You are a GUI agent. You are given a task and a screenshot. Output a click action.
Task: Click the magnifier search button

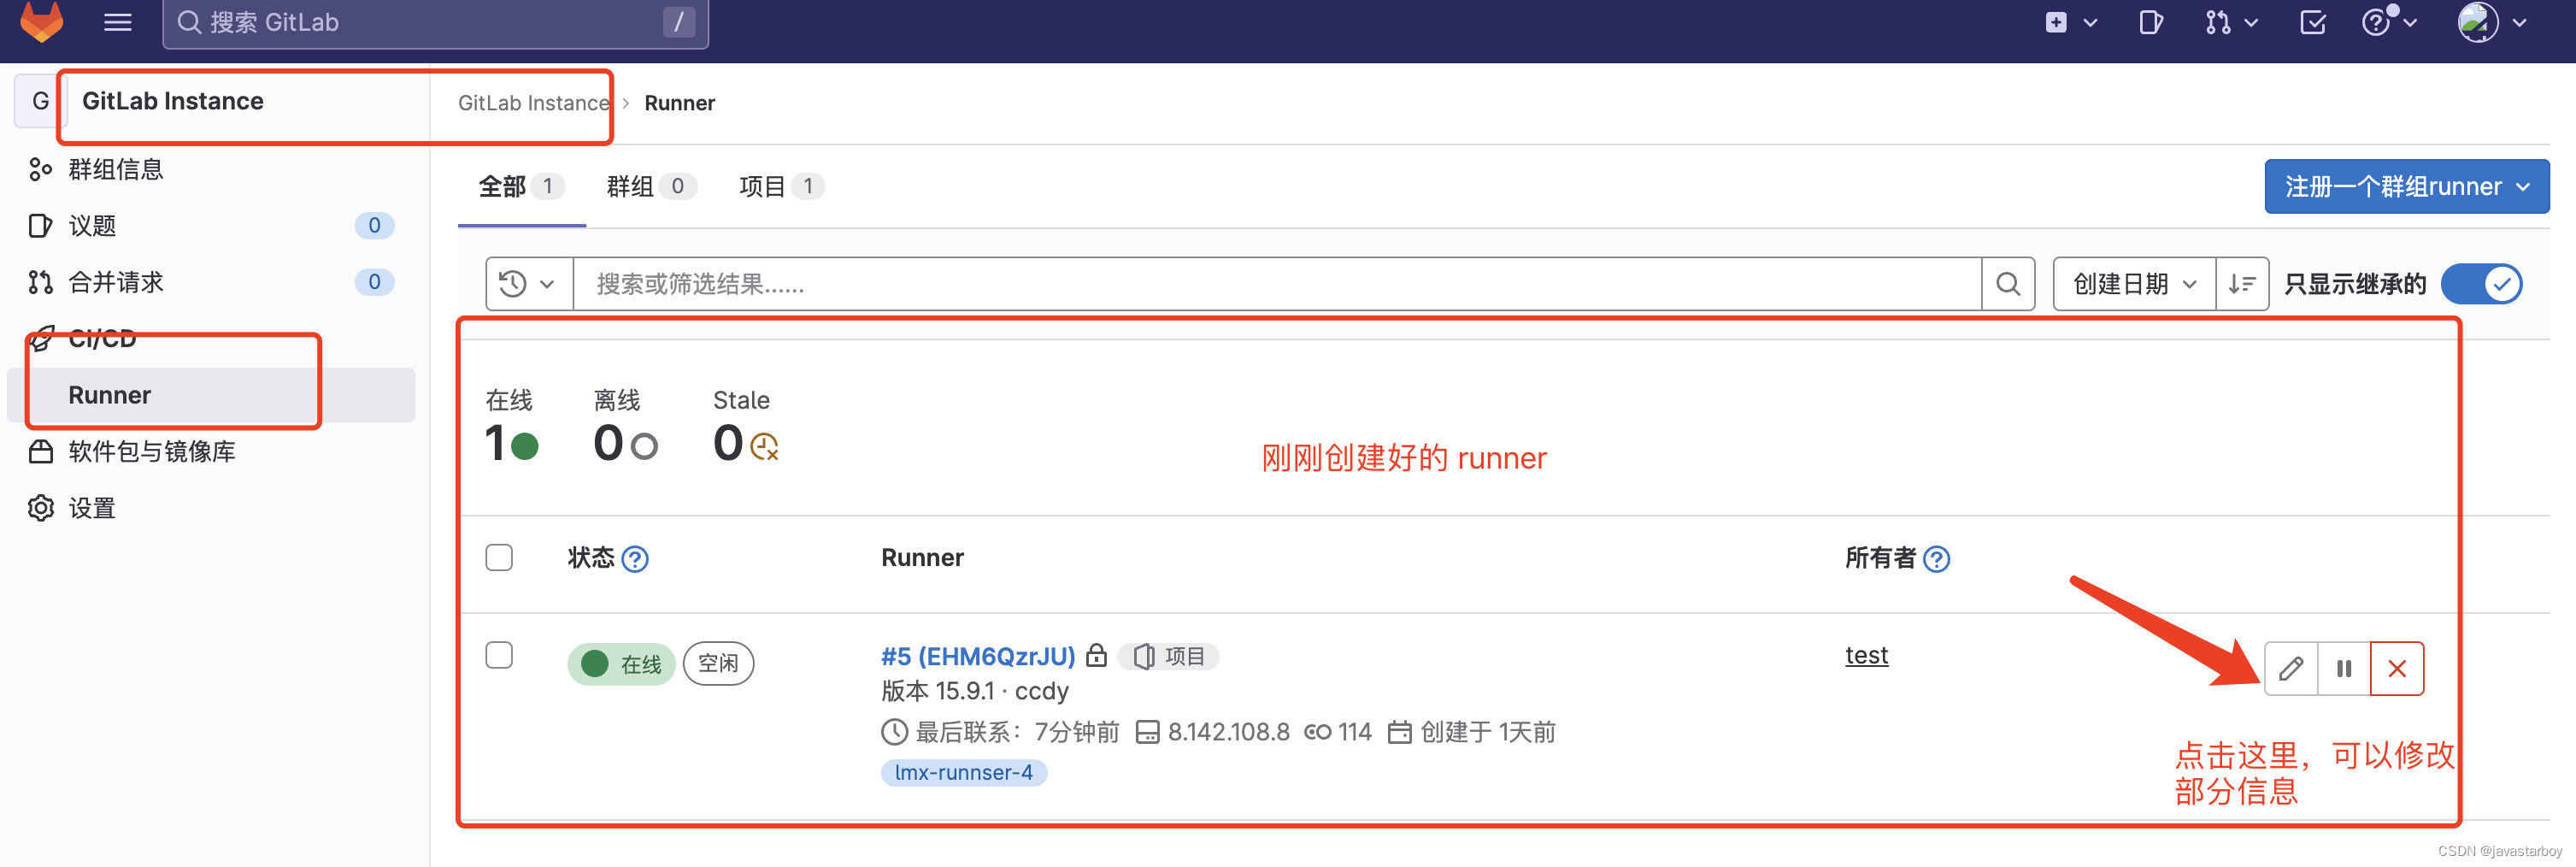pyautogui.click(x=2008, y=284)
